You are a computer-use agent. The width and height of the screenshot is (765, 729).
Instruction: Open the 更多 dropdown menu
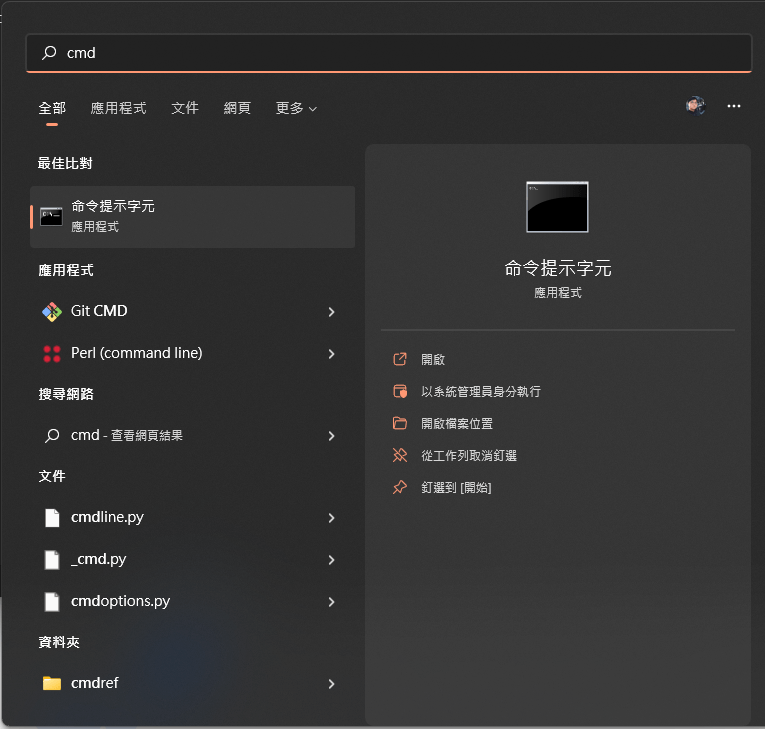pyautogui.click(x=296, y=108)
